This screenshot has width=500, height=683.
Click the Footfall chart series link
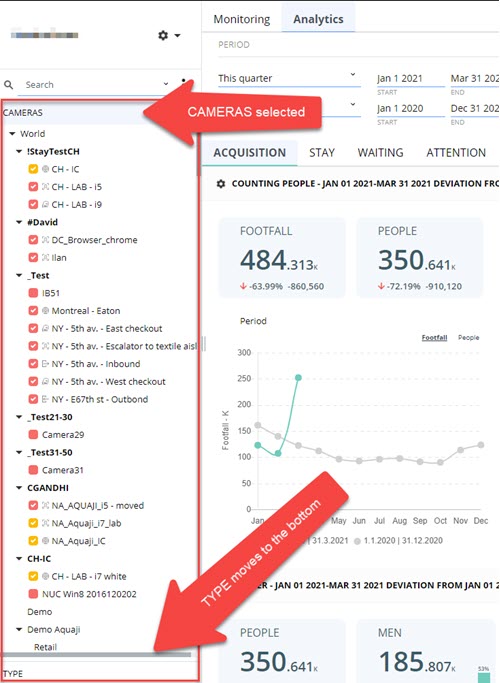click(x=434, y=338)
